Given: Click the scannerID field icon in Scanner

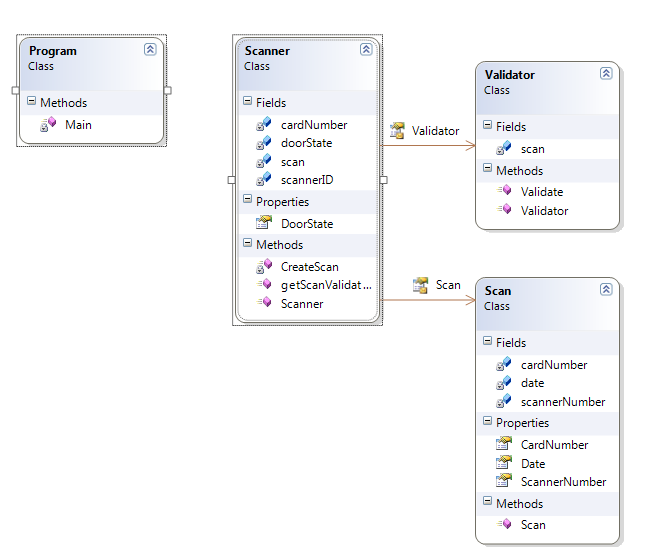Looking at the screenshot, I should click(x=264, y=180).
